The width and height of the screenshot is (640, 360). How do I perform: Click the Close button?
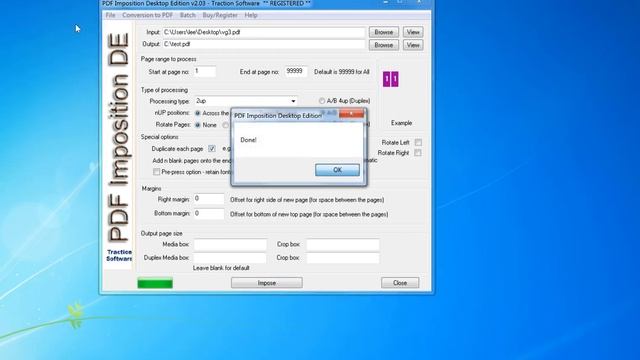click(400, 283)
